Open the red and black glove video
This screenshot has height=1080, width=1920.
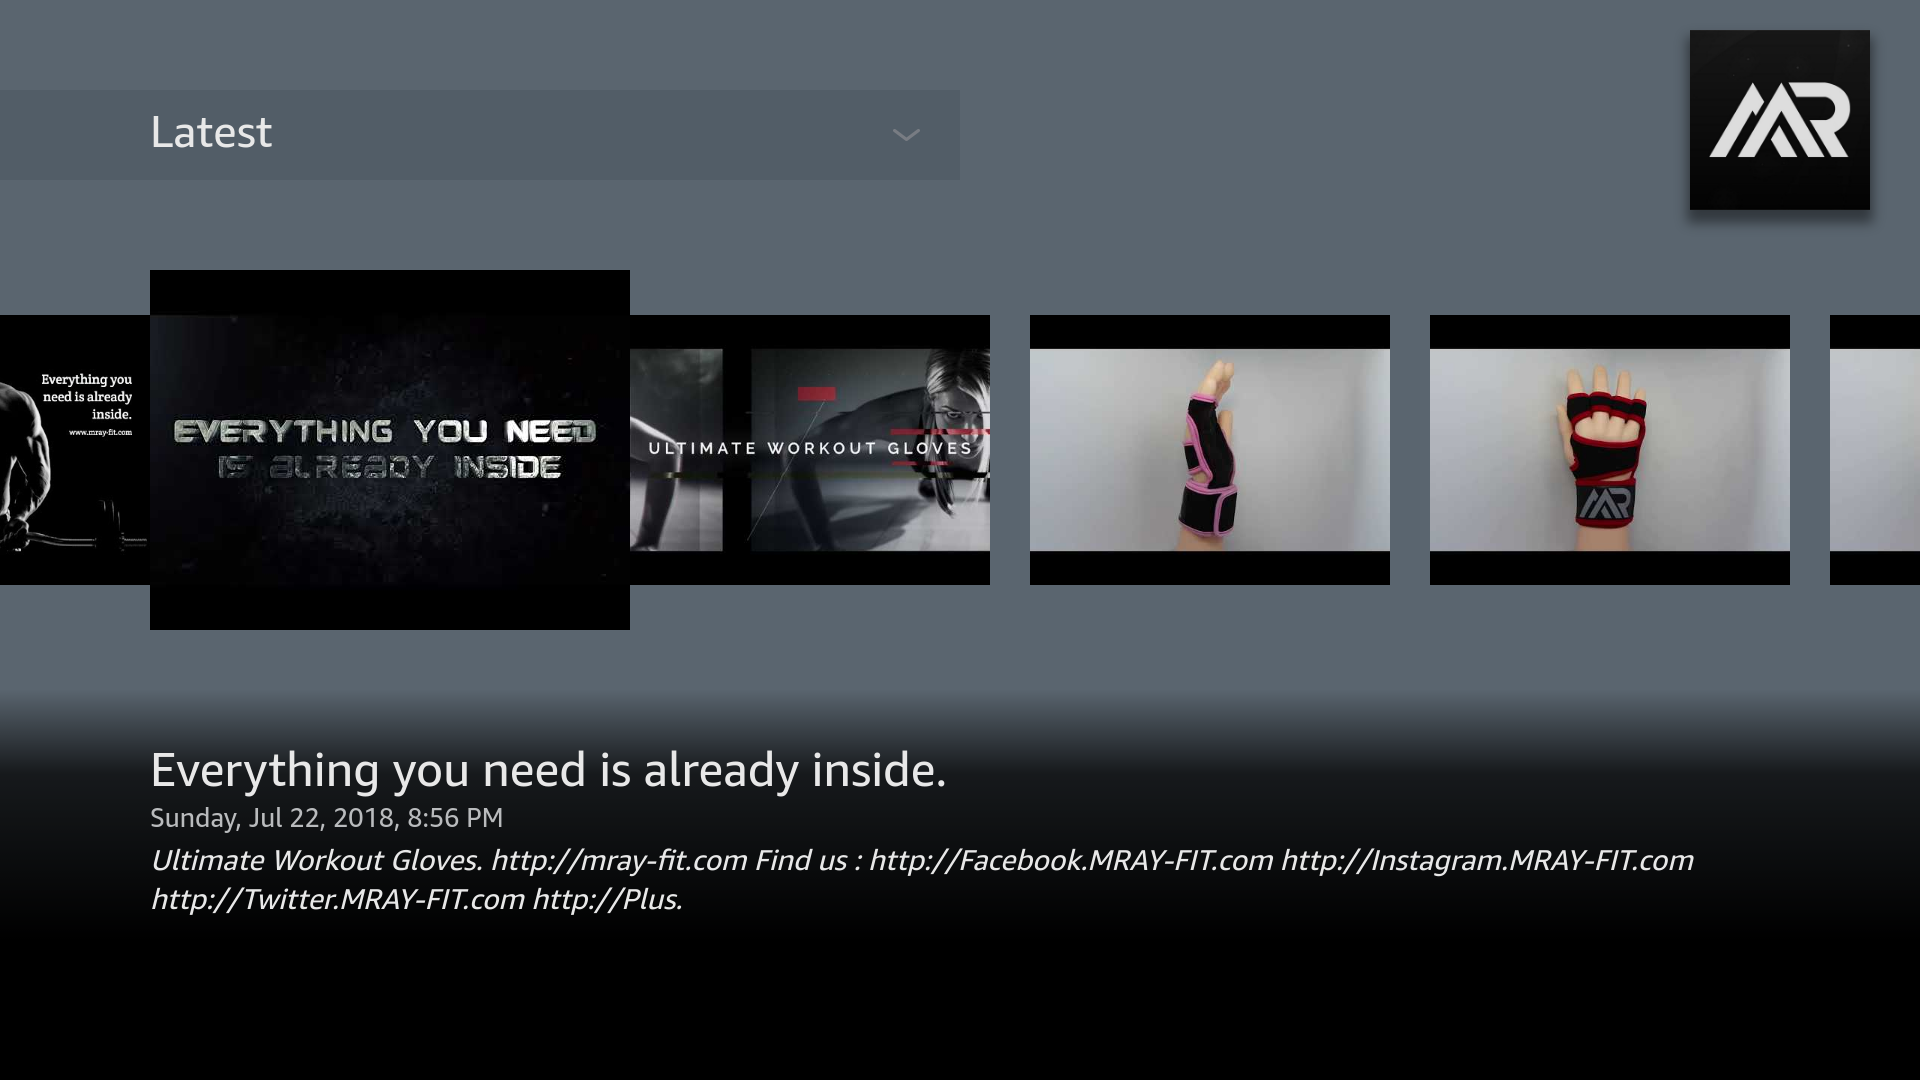[1609, 450]
